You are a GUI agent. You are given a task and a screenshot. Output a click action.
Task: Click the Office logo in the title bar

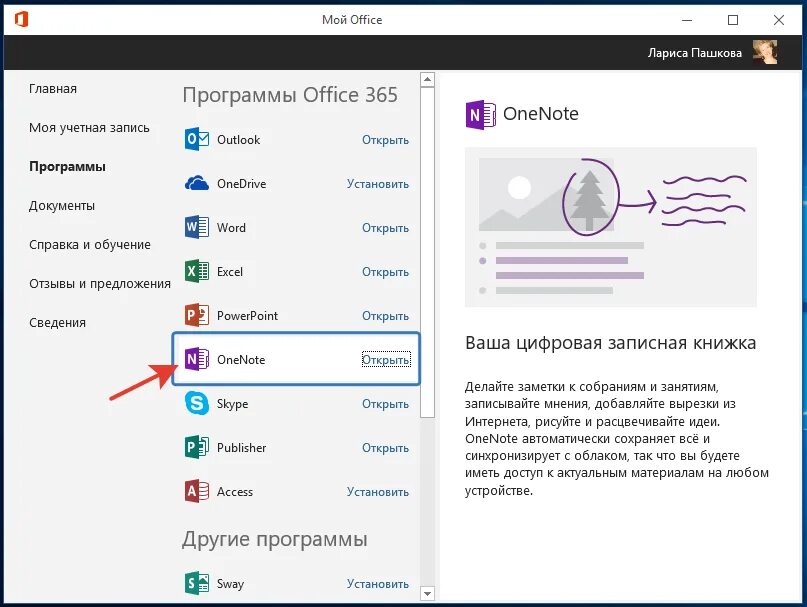point(21,20)
